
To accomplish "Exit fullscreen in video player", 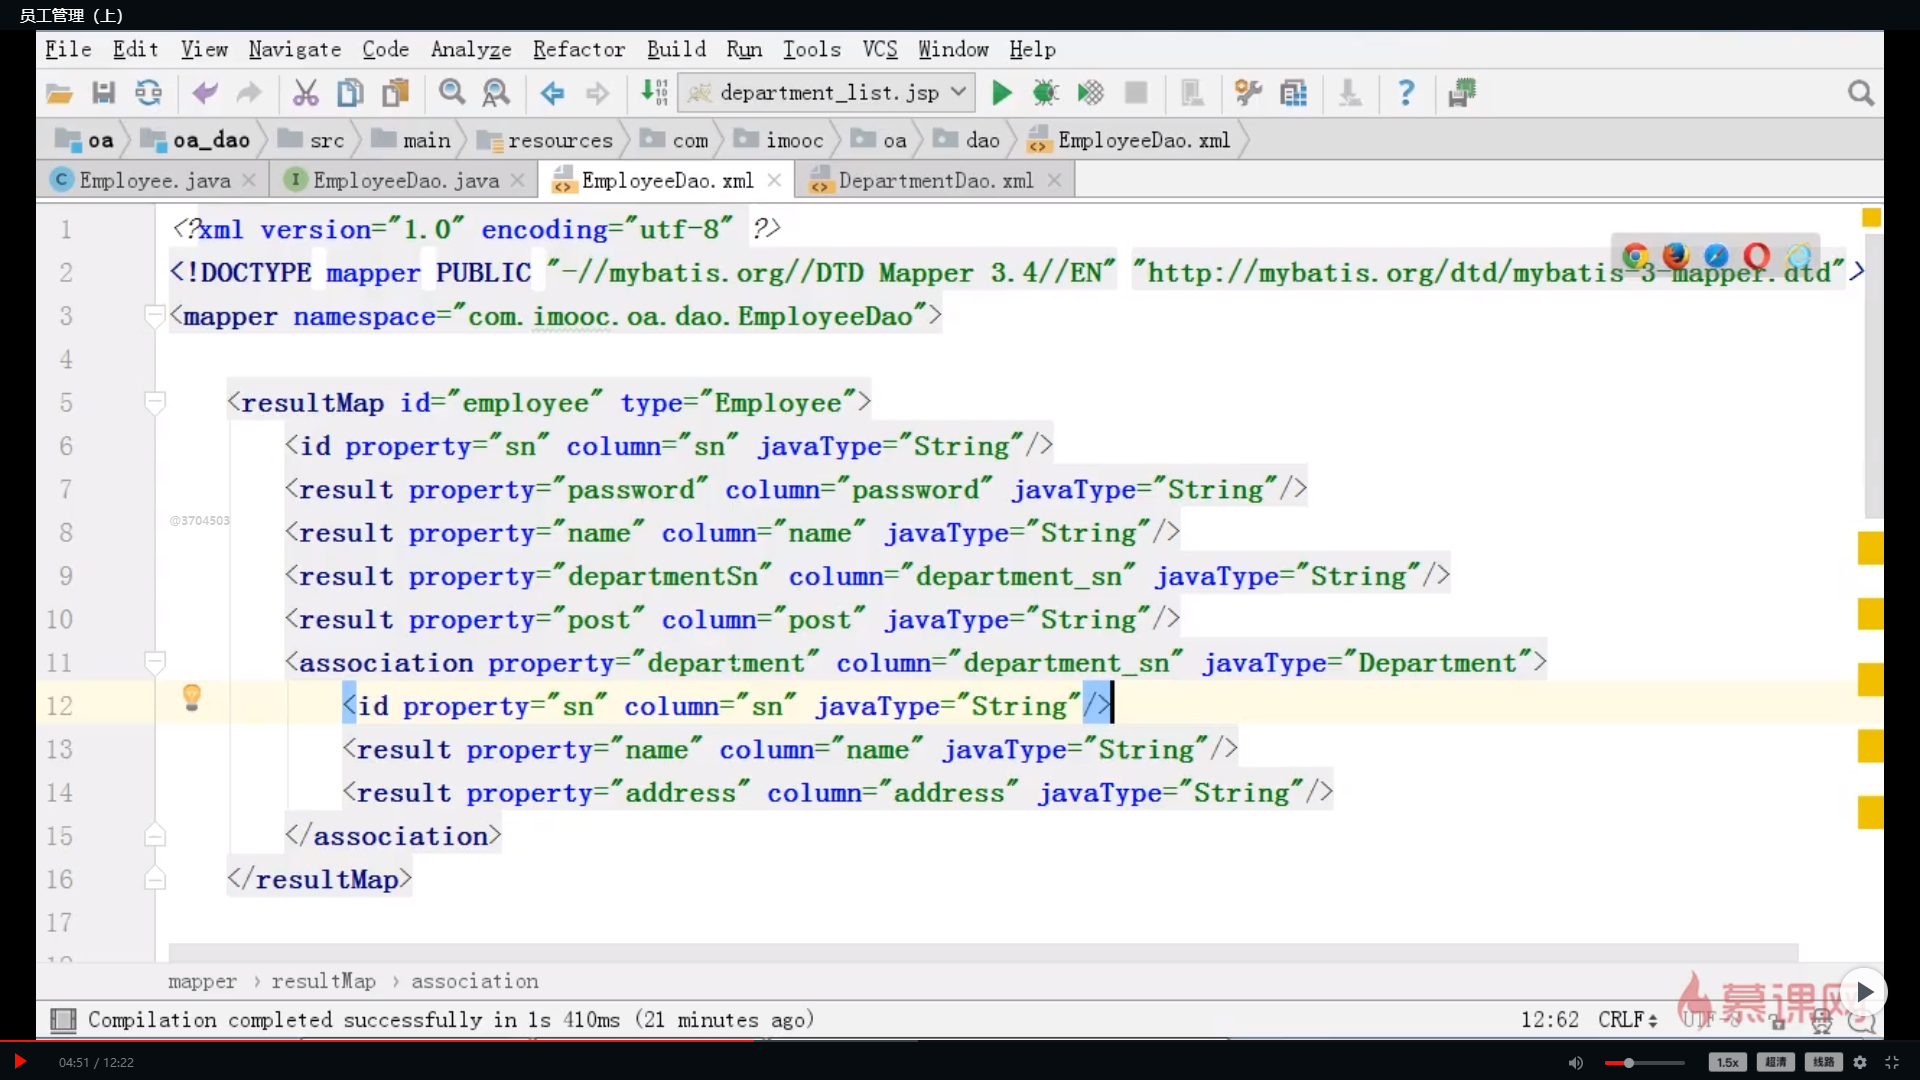I will [1892, 1062].
